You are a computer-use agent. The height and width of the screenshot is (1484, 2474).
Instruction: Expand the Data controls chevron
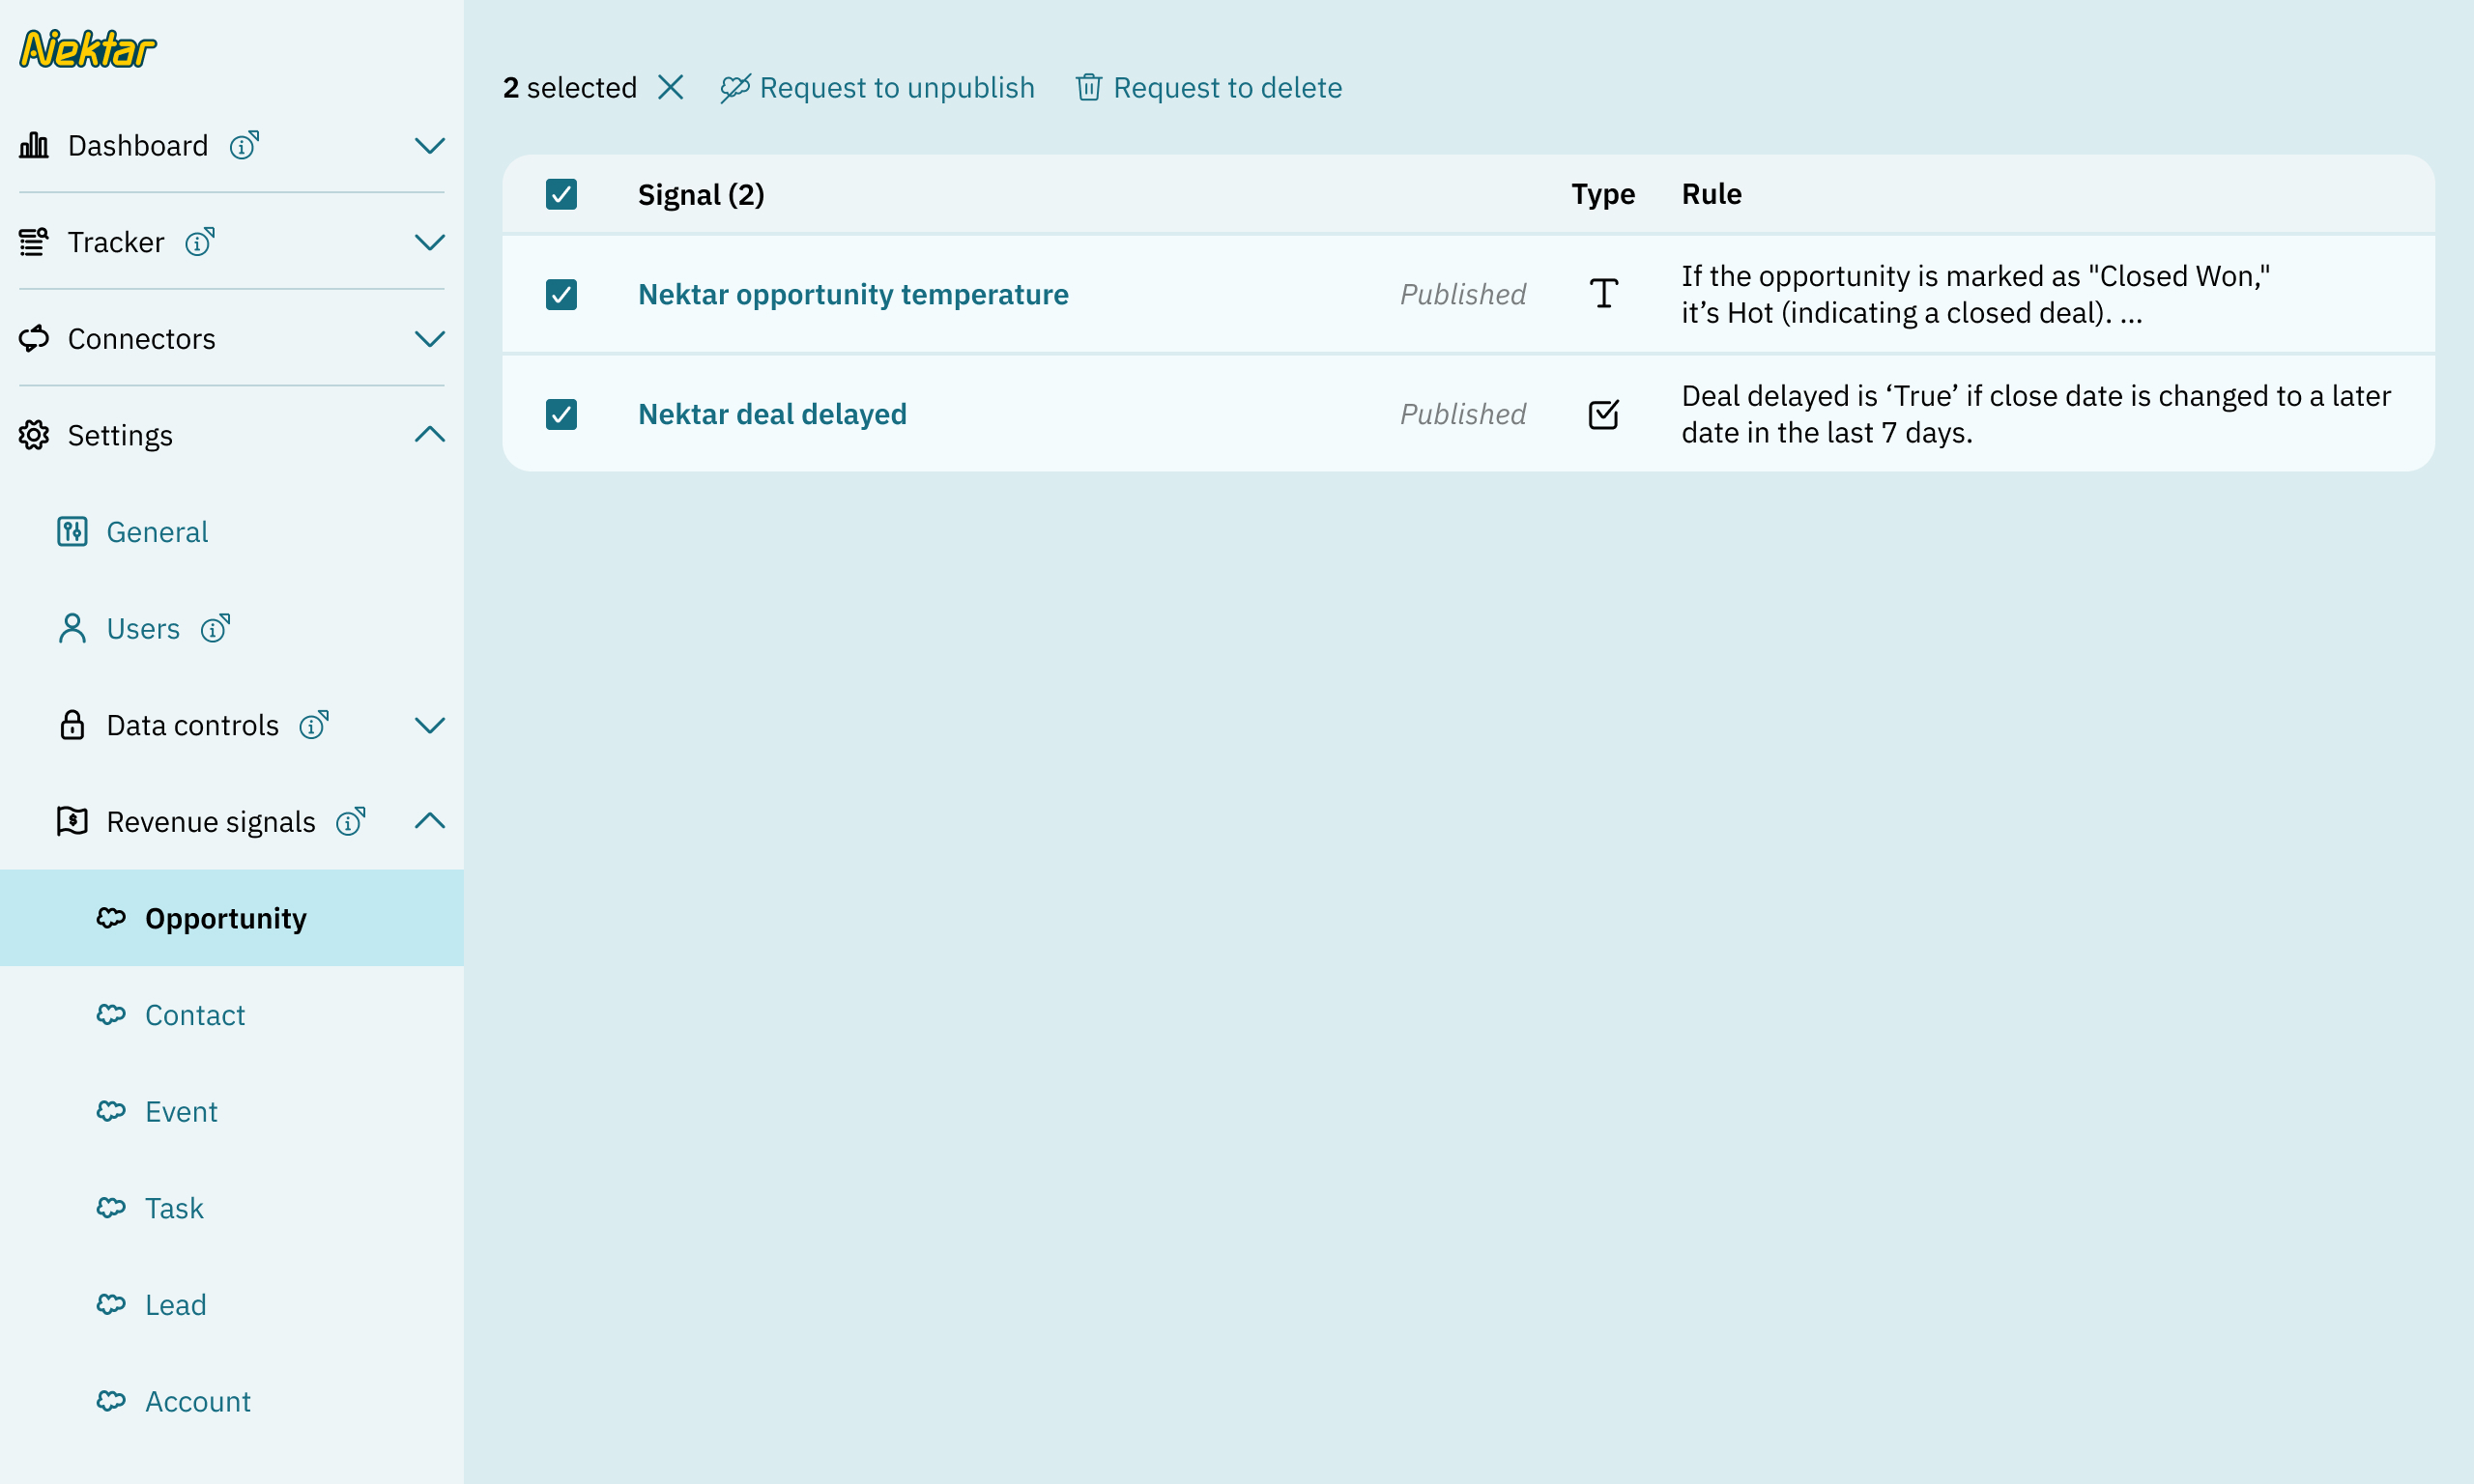pyautogui.click(x=430, y=725)
